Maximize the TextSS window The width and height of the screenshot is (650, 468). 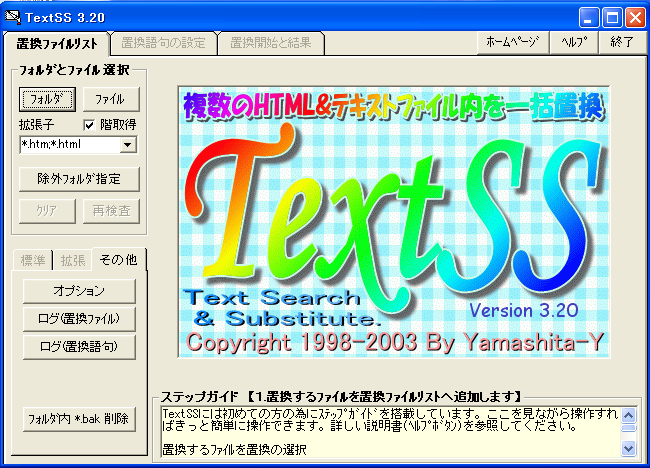(x=612, y=18)
